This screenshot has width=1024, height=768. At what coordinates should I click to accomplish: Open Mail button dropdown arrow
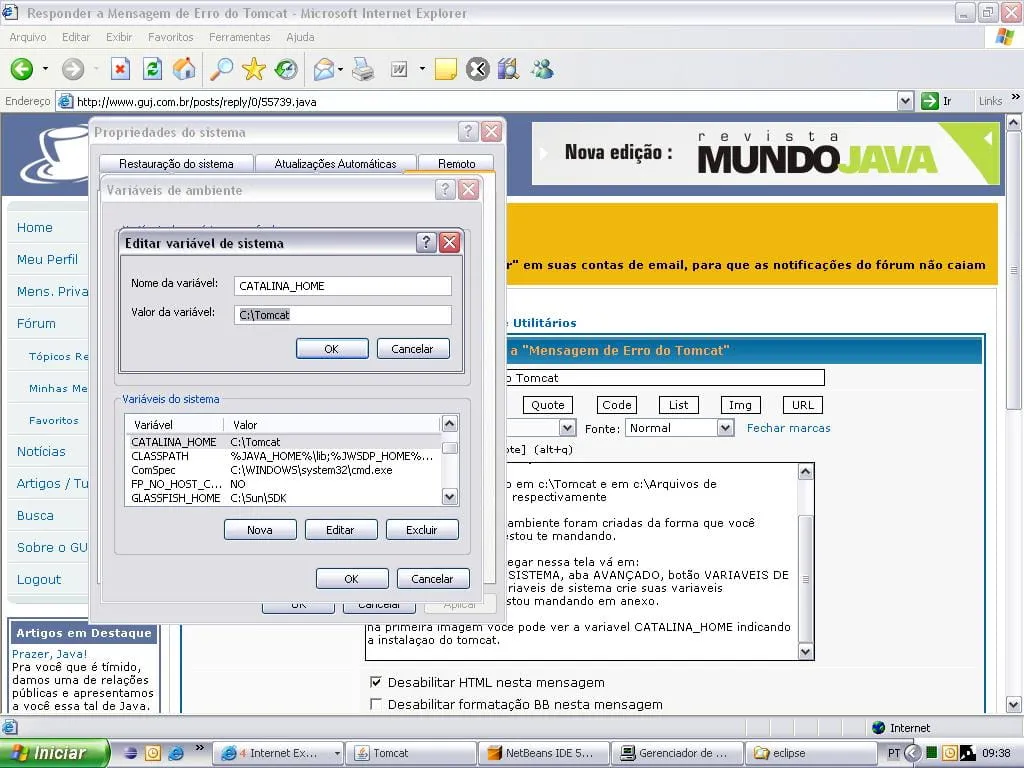pyautogui.click(x=340, y=69)
